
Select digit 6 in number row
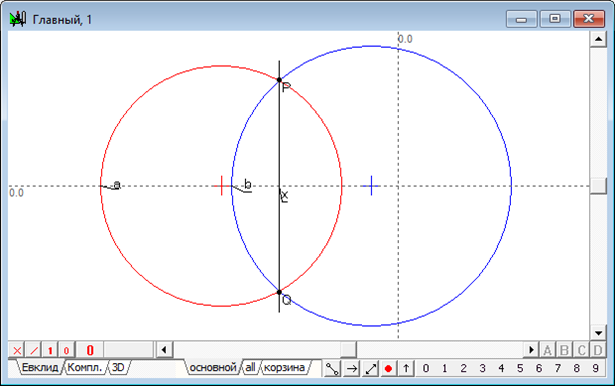coord(539,368)
